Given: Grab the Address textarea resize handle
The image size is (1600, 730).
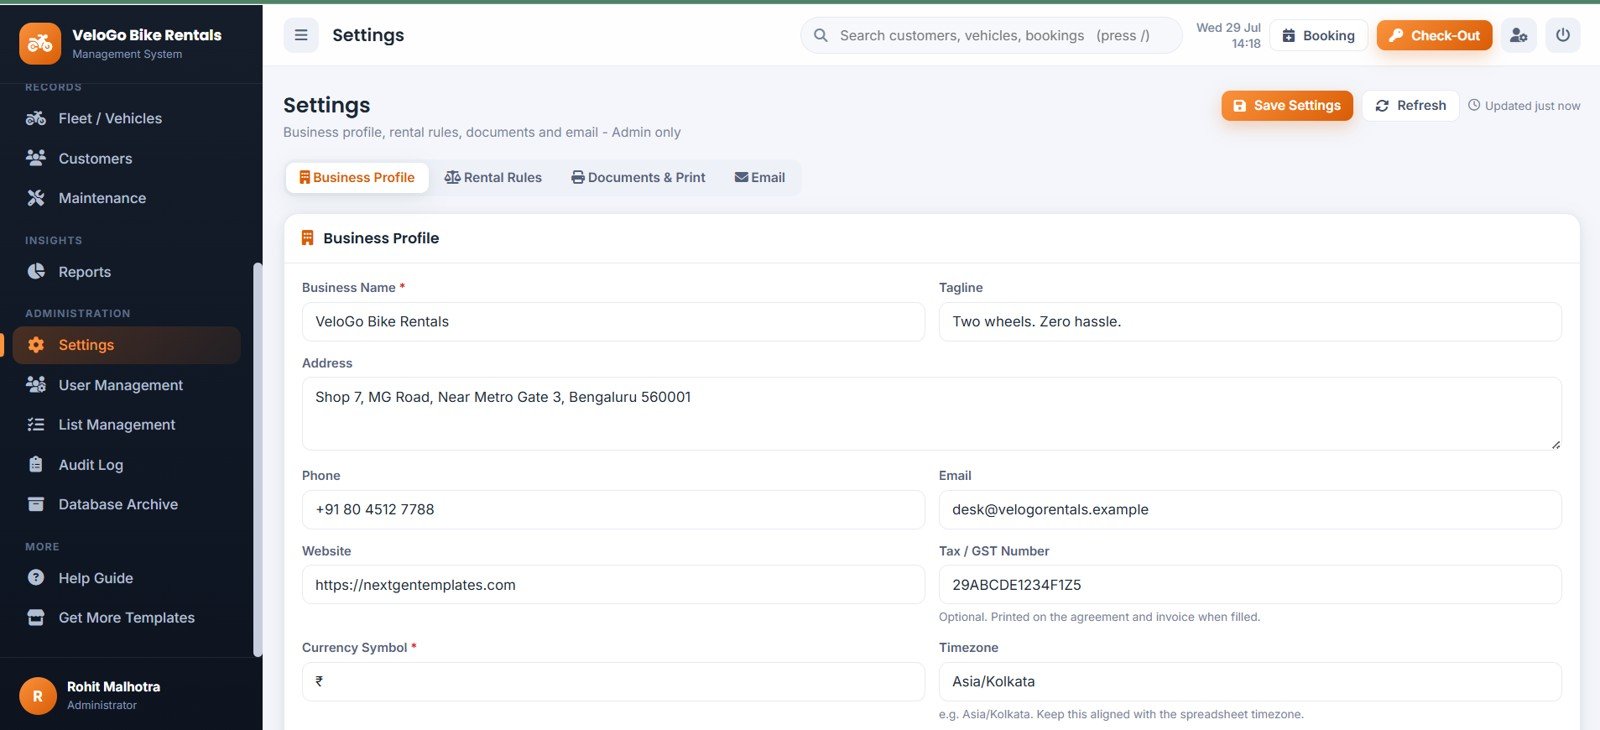Looking at the screenshot, I should pos(1555,444).
